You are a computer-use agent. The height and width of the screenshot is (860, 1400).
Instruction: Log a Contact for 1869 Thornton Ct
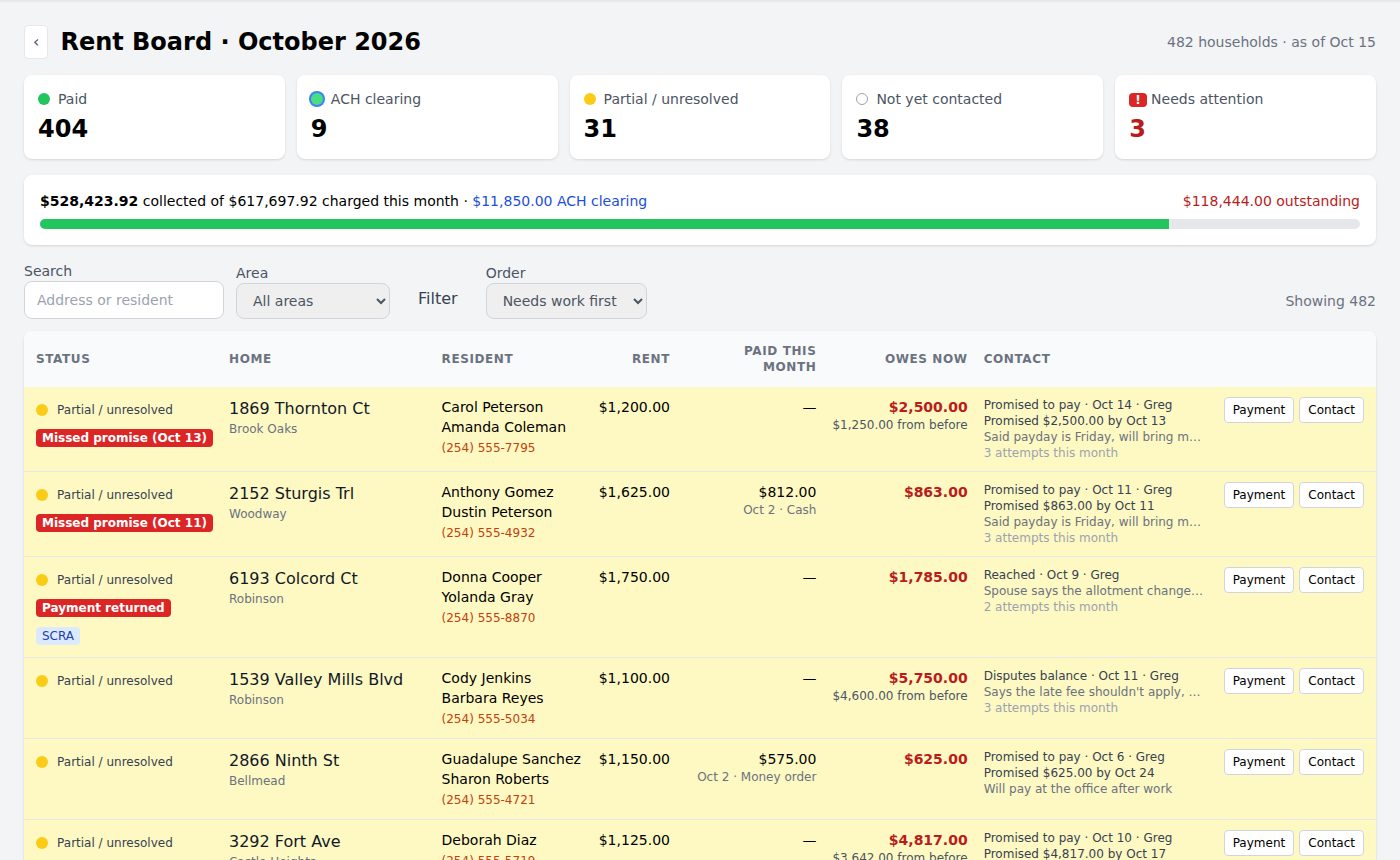click(1331, 410)
